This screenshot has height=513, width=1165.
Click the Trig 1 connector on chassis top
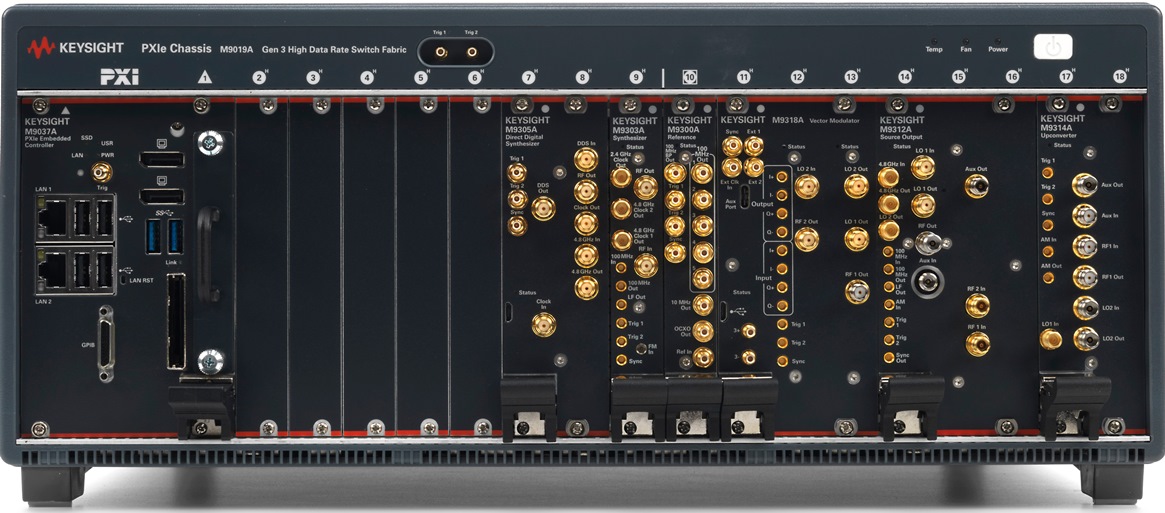[x=441, y=46]
